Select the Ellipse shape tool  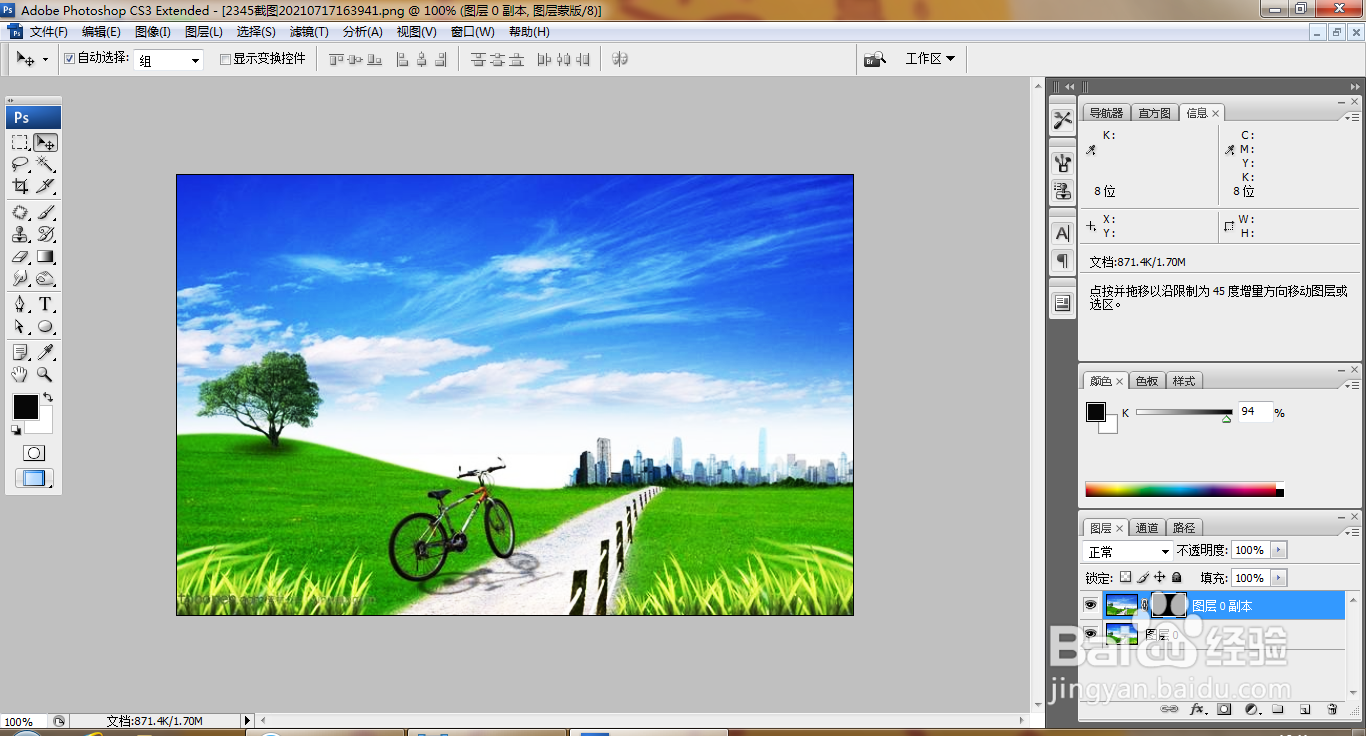46,327
